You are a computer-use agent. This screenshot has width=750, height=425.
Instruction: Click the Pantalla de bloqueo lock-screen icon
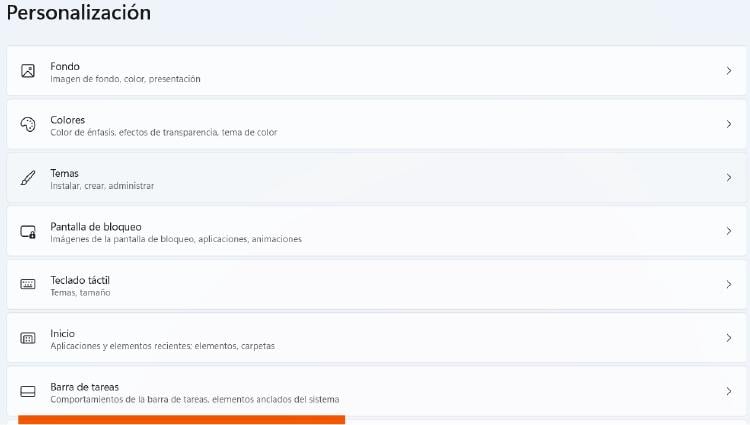pos(28,231)
